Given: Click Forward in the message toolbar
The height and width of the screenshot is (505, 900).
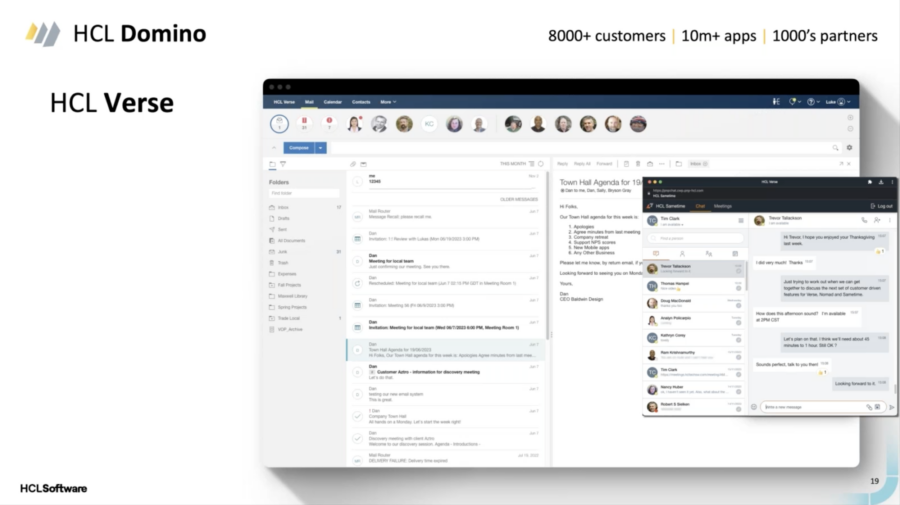Looking at the screenshot, I should (x=604, y=164).
